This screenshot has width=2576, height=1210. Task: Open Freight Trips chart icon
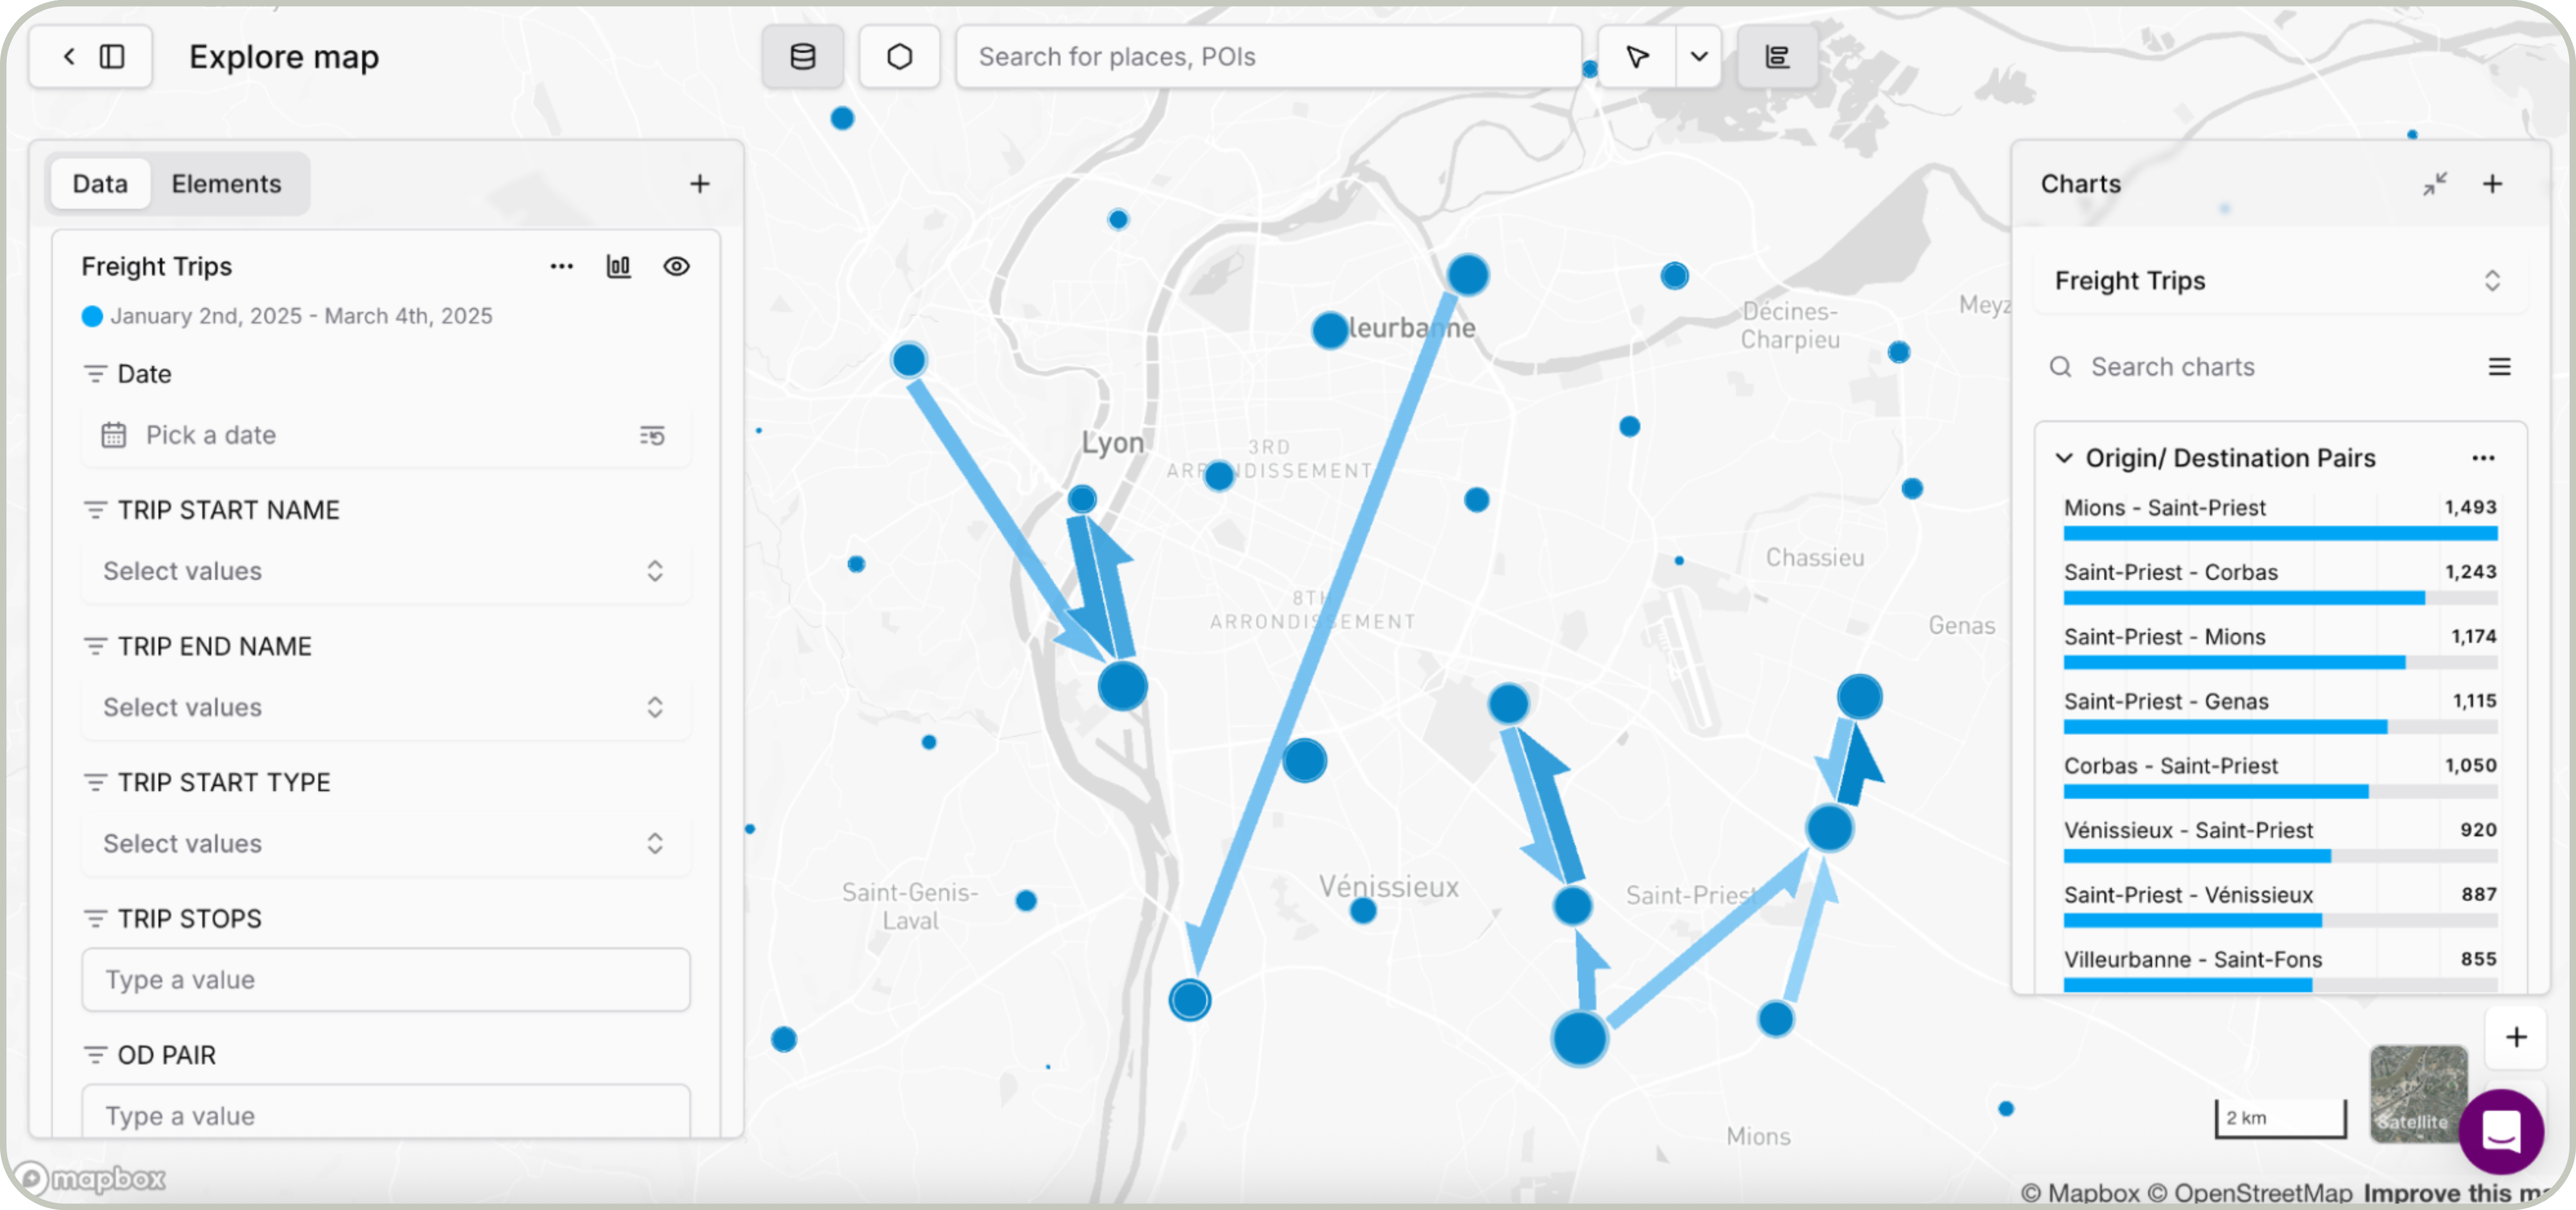tap(619, 266)
